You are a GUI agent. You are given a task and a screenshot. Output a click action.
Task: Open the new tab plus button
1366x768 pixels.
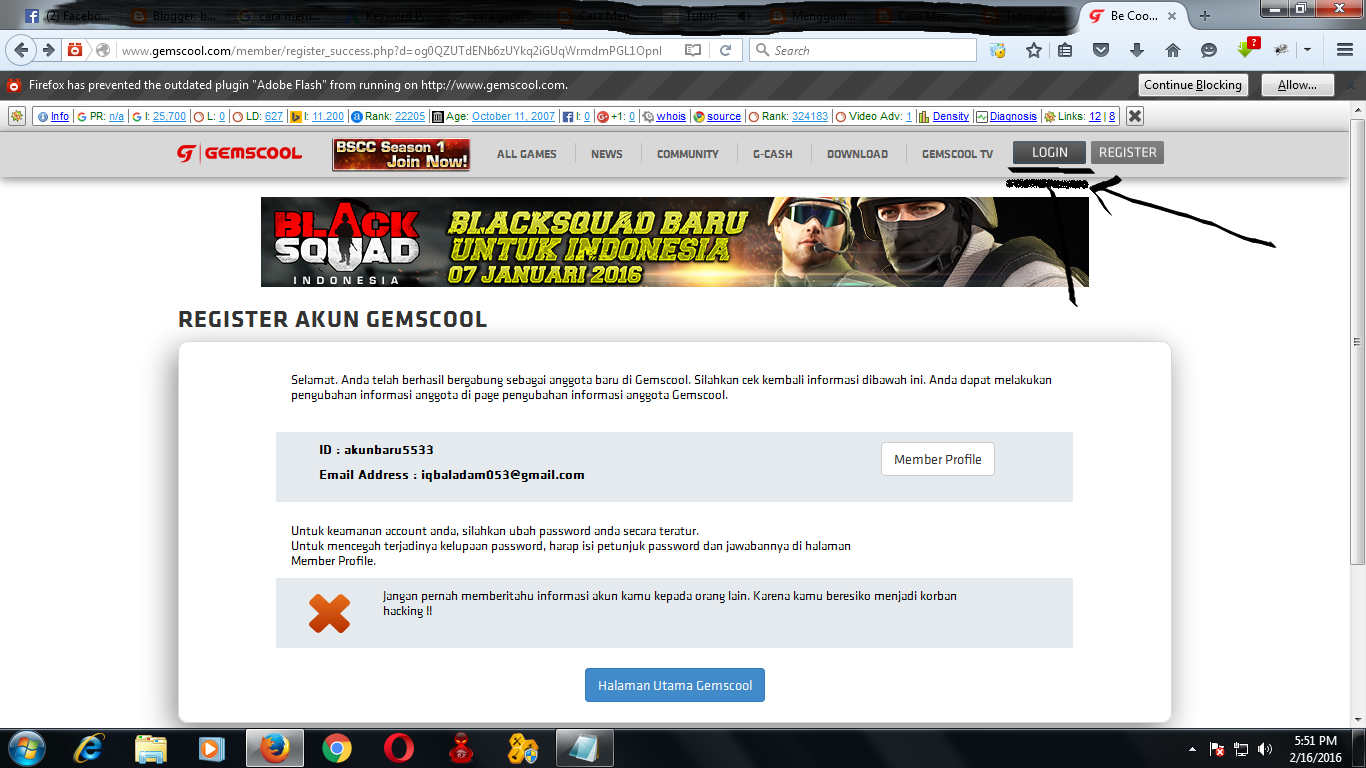pyautogui.click(x=1205, y=16)
